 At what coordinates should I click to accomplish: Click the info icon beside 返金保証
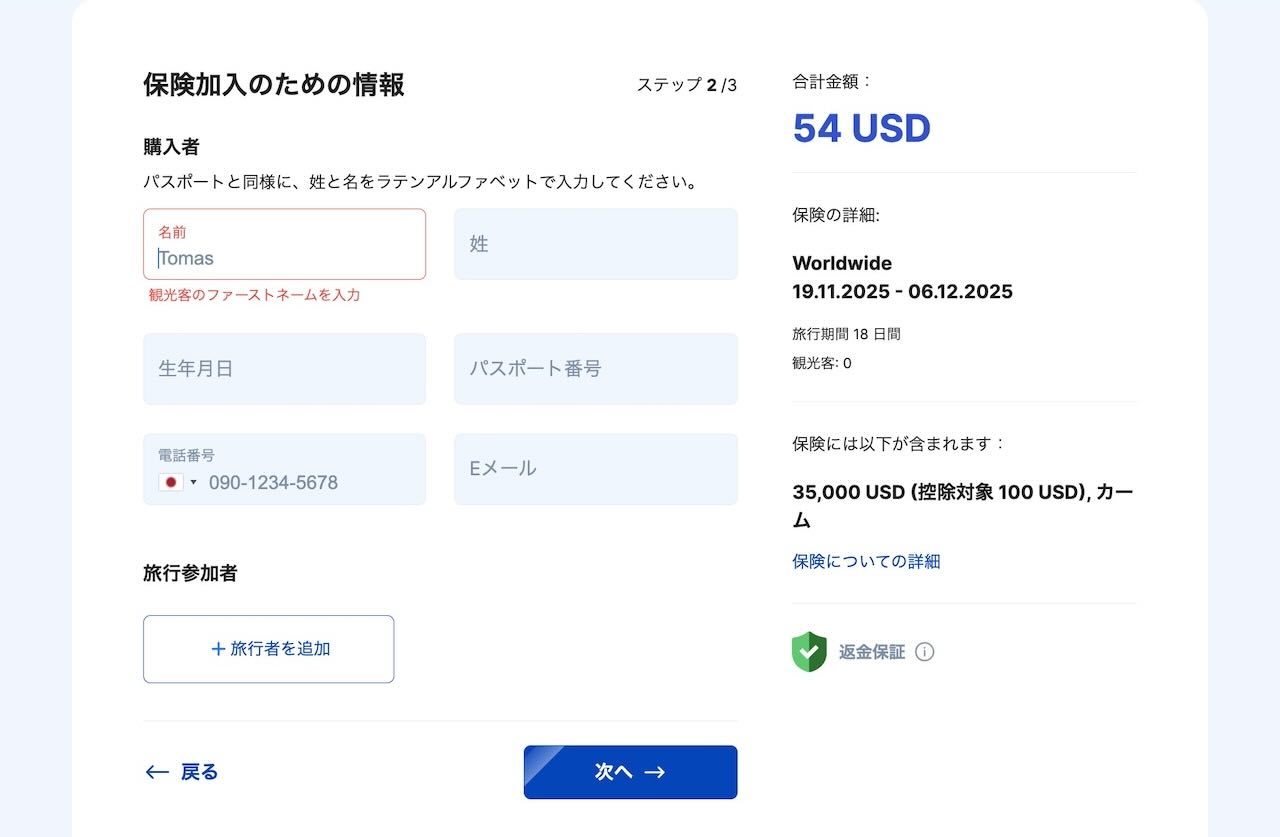click(x=925, y=652)
